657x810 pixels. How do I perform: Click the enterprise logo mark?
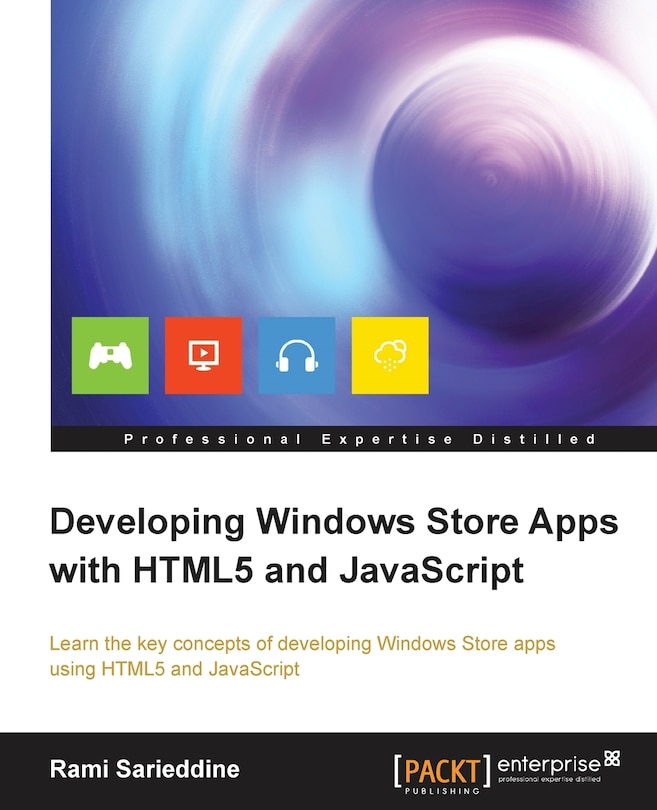613,759
